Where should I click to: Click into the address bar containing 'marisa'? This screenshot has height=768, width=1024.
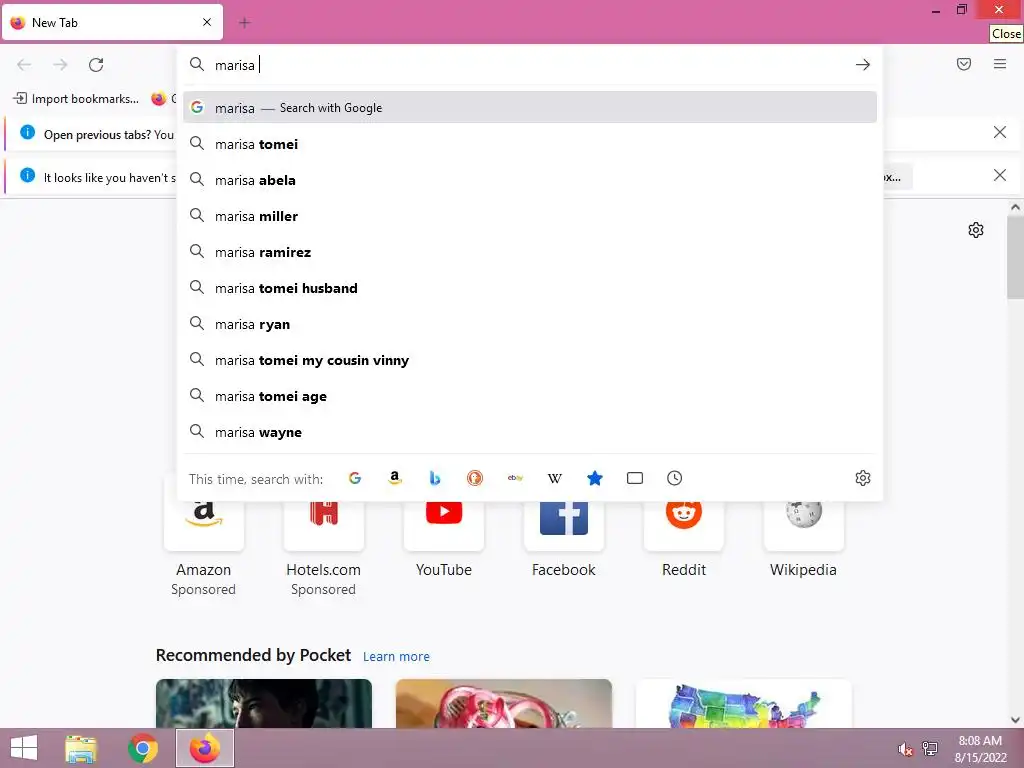pos(530,65)
